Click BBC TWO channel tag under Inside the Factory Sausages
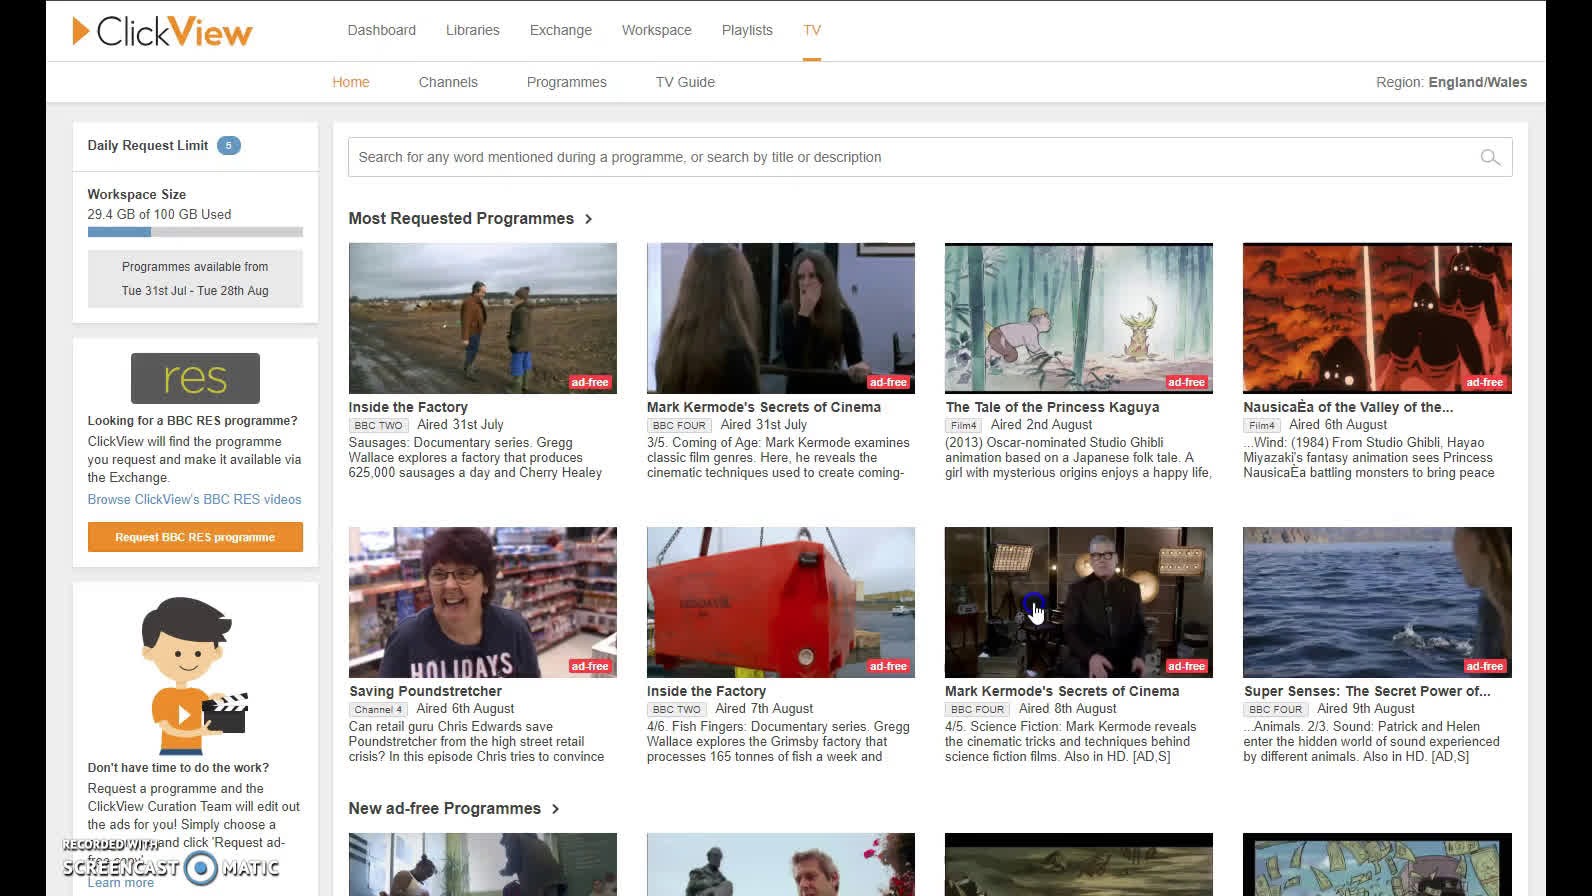Screen dimensions: 1592x896 click(x=379, y=425)
